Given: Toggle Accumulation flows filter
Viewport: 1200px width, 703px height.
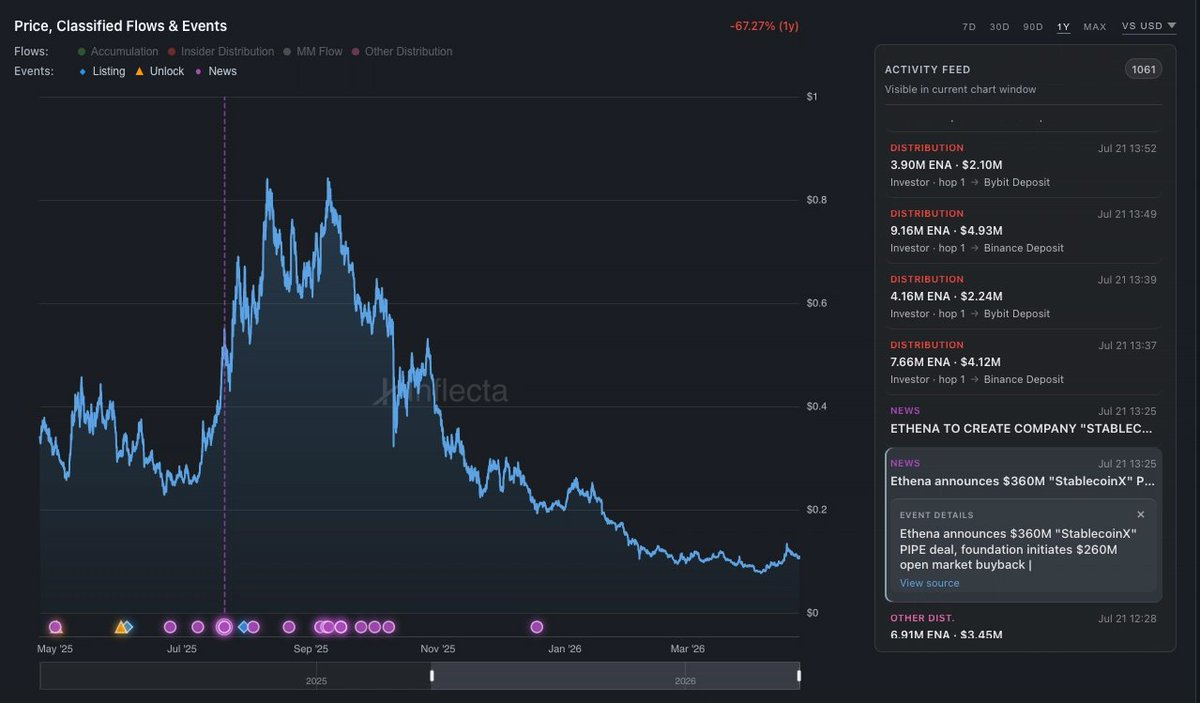Looking at the screenshot, I should pos(118,51).
